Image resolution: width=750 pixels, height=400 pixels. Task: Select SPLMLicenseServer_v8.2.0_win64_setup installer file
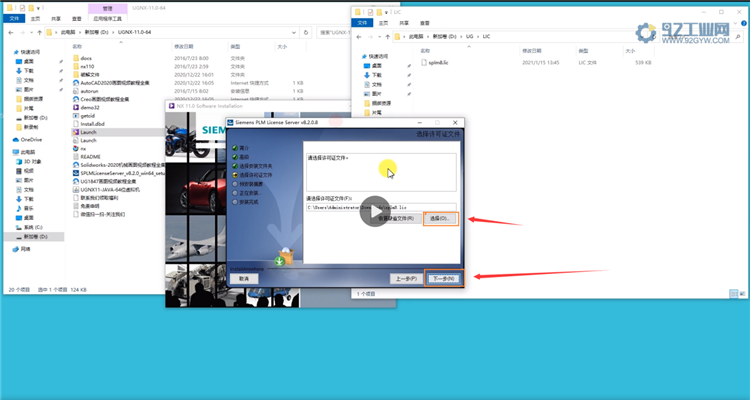point(119,173)
